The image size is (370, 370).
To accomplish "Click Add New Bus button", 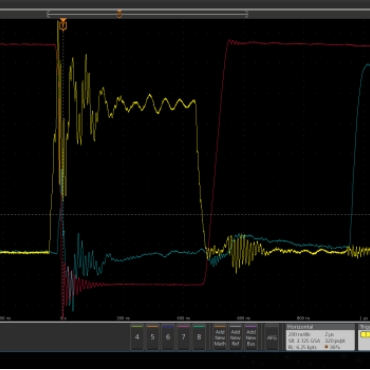I will [251, 337].
